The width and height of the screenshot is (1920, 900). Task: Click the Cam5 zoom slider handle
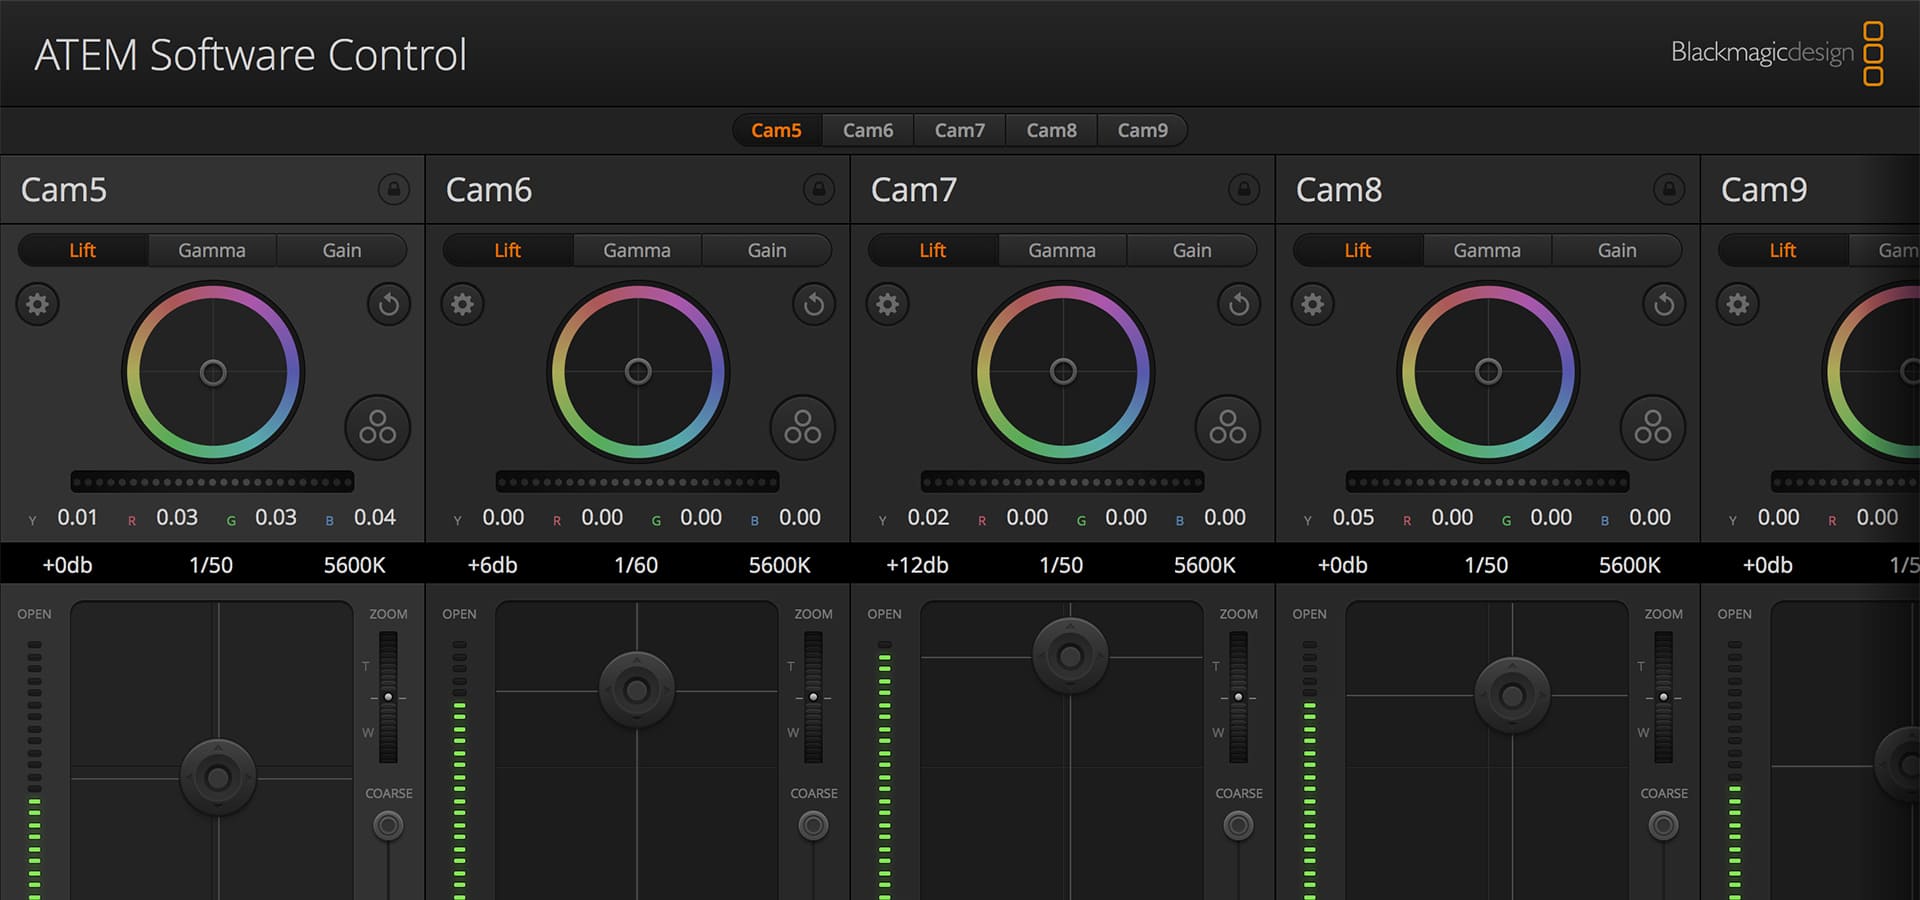click(388, 697)
